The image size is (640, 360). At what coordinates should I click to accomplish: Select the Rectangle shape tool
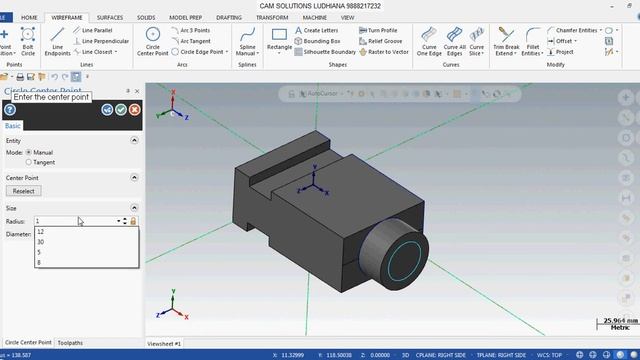tap(279, 41)
